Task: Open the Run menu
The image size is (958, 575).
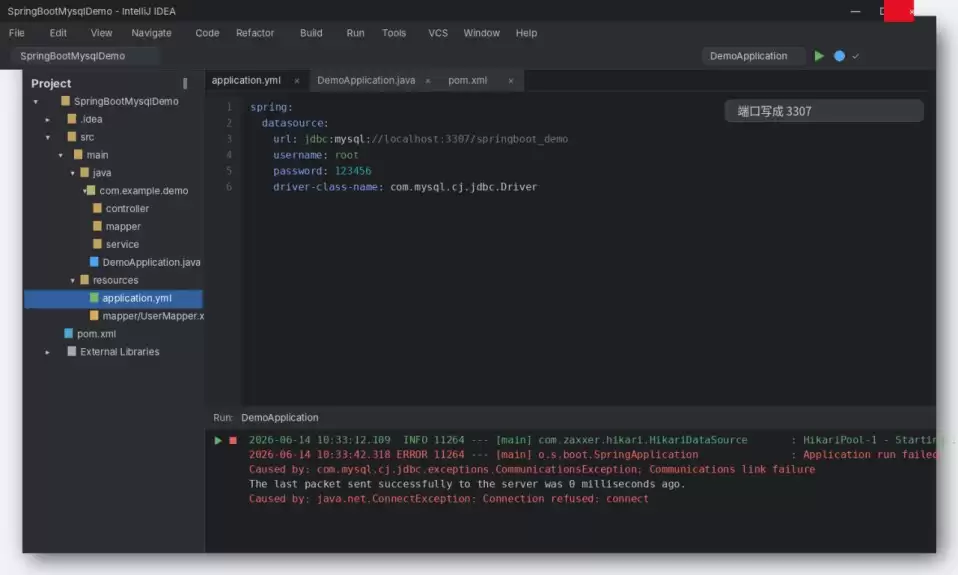Action: pyautogui.click(x=355, y=33)
